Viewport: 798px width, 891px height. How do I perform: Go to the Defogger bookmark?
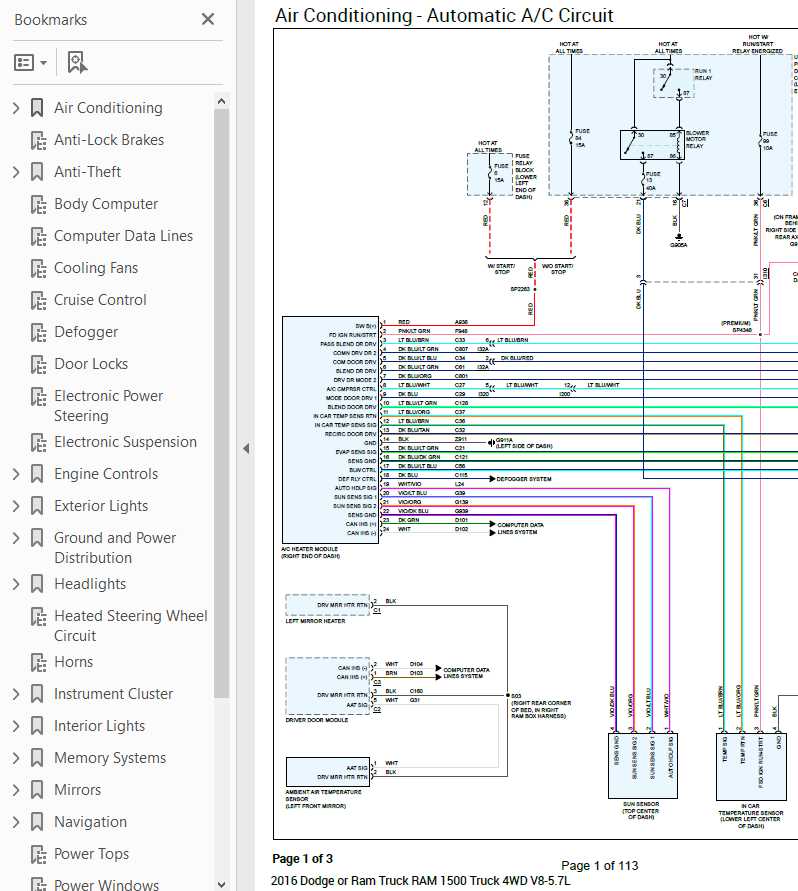pos(86,332)
